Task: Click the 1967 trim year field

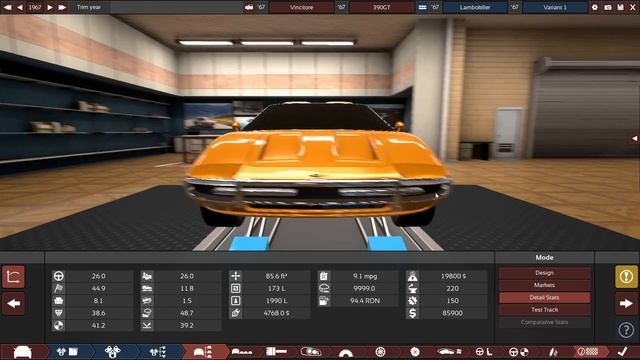Action: pos(35,7)
